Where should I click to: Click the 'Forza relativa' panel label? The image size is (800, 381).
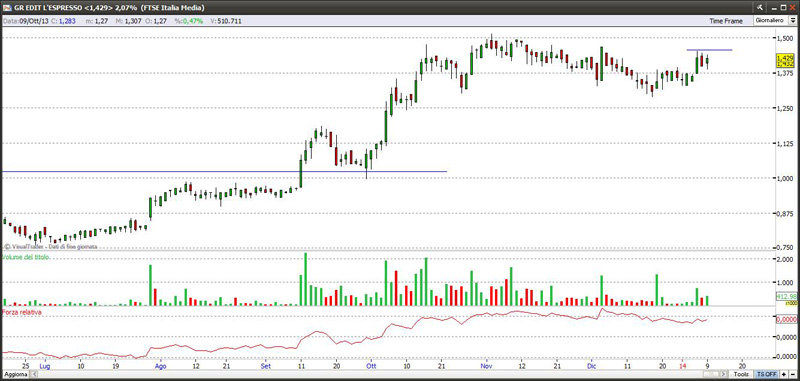pyautogui.click(x=21, y=312)
